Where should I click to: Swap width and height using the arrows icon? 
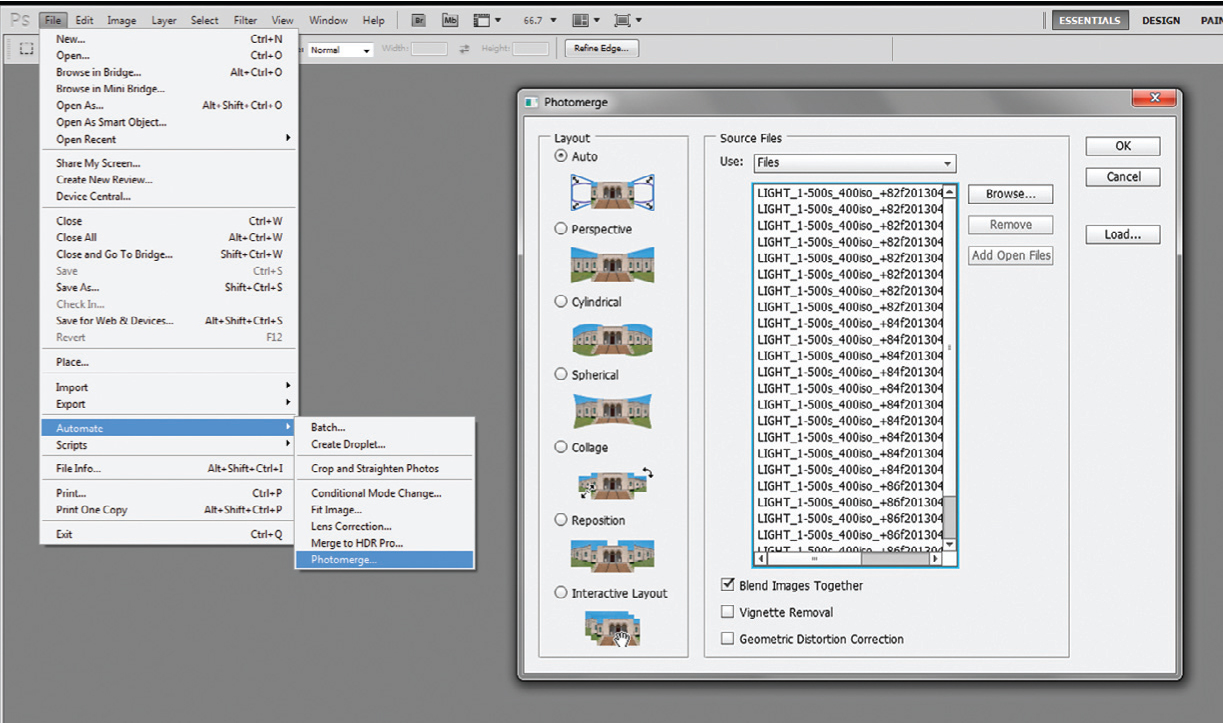pyautogui.click(x=464, y=49)
